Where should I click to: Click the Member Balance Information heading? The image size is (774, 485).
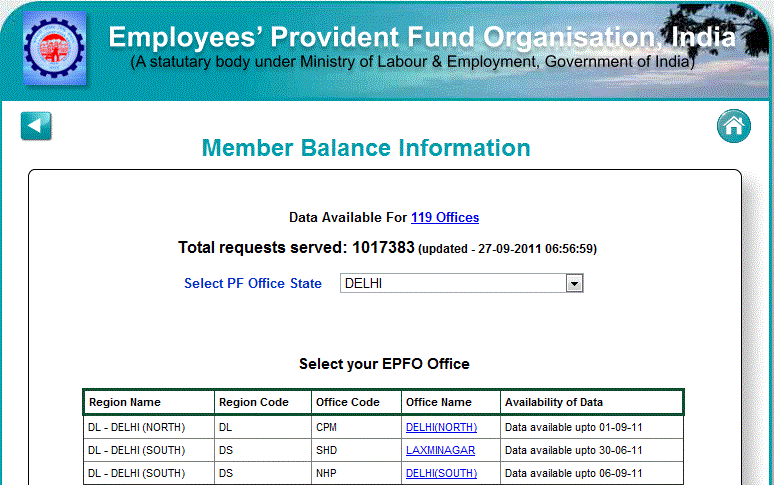[x=366, y=148]
